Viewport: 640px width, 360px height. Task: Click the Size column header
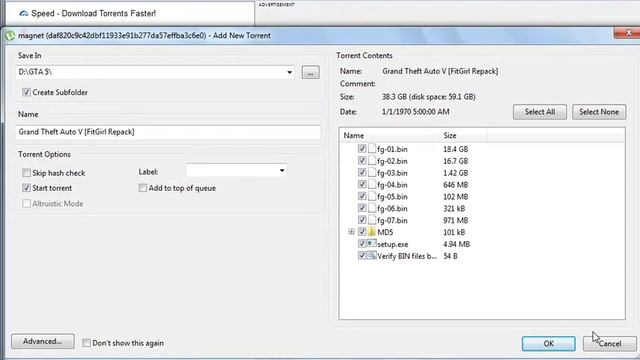click(x=463, y=136)
